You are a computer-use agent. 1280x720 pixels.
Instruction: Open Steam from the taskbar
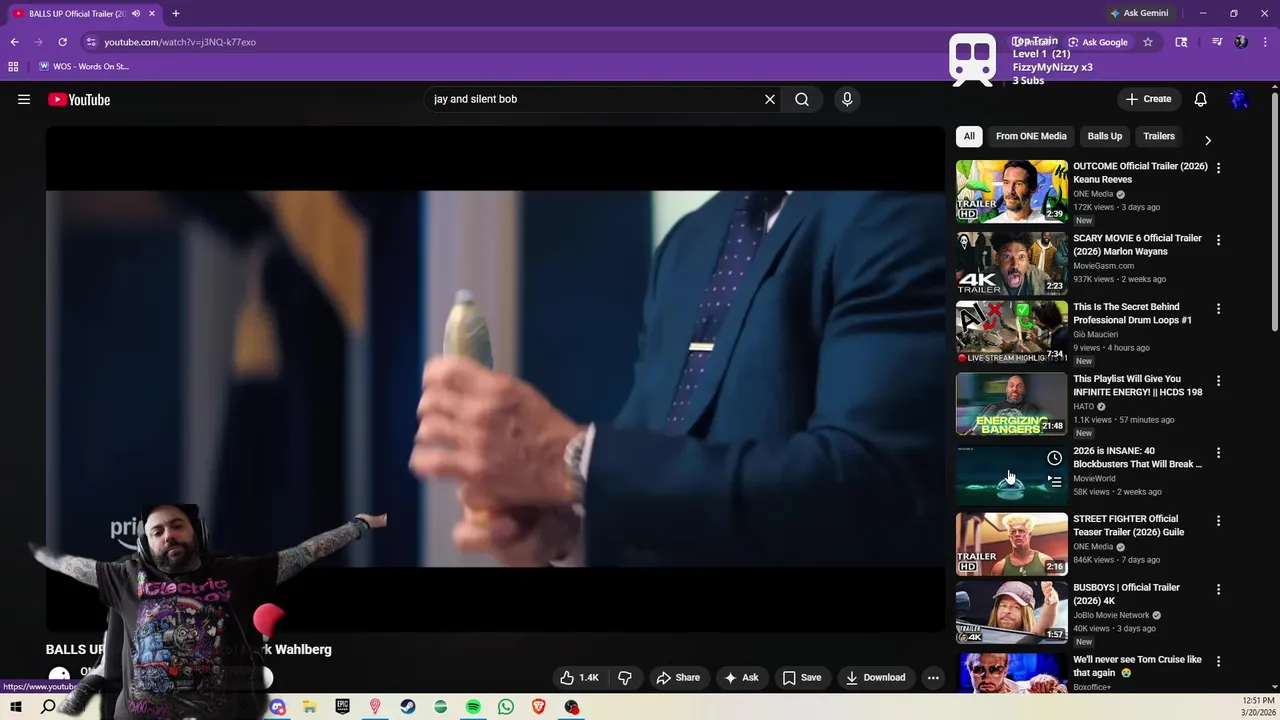point(408,707)
